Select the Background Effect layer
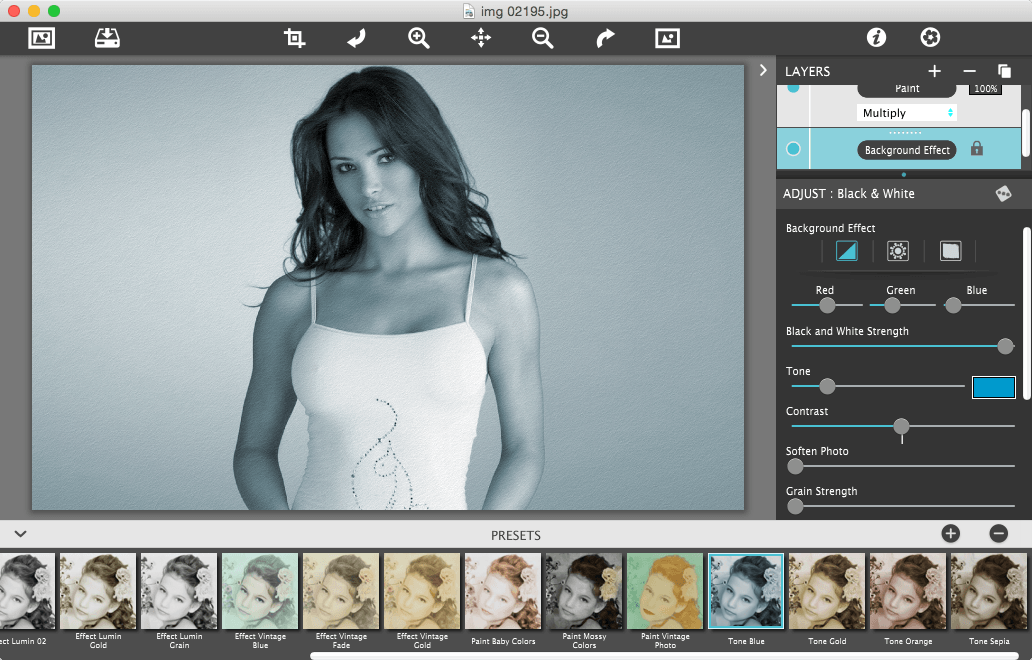The width and height of the screenshot is (1032, 660). (x=906, y=149)
